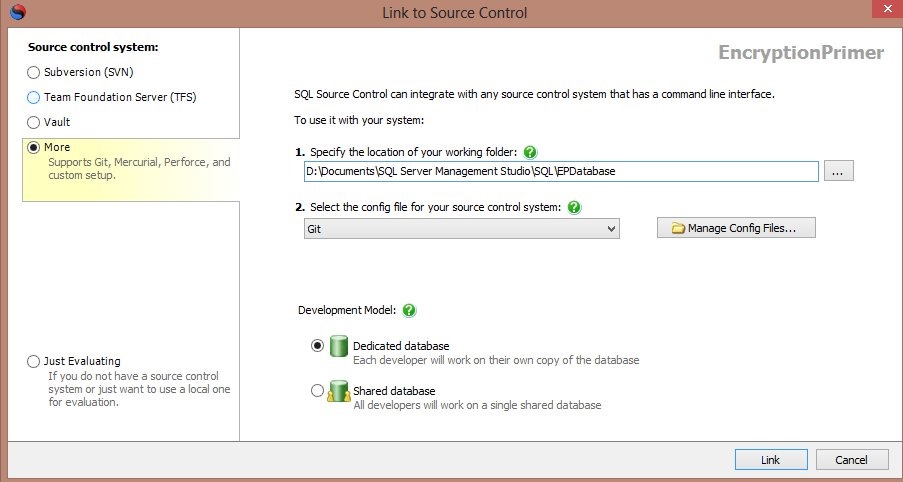Pick the More source control option
The height and width of the screenshot is (482, 903).
34,148
